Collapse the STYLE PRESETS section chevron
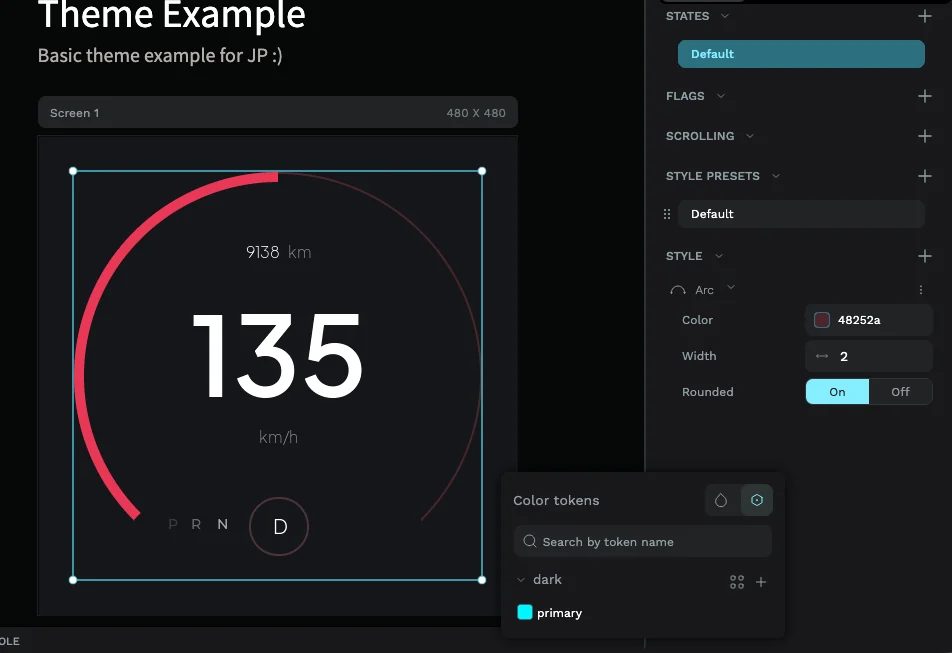The width and height of the screenshot is (952, 653). coord(775,176)
